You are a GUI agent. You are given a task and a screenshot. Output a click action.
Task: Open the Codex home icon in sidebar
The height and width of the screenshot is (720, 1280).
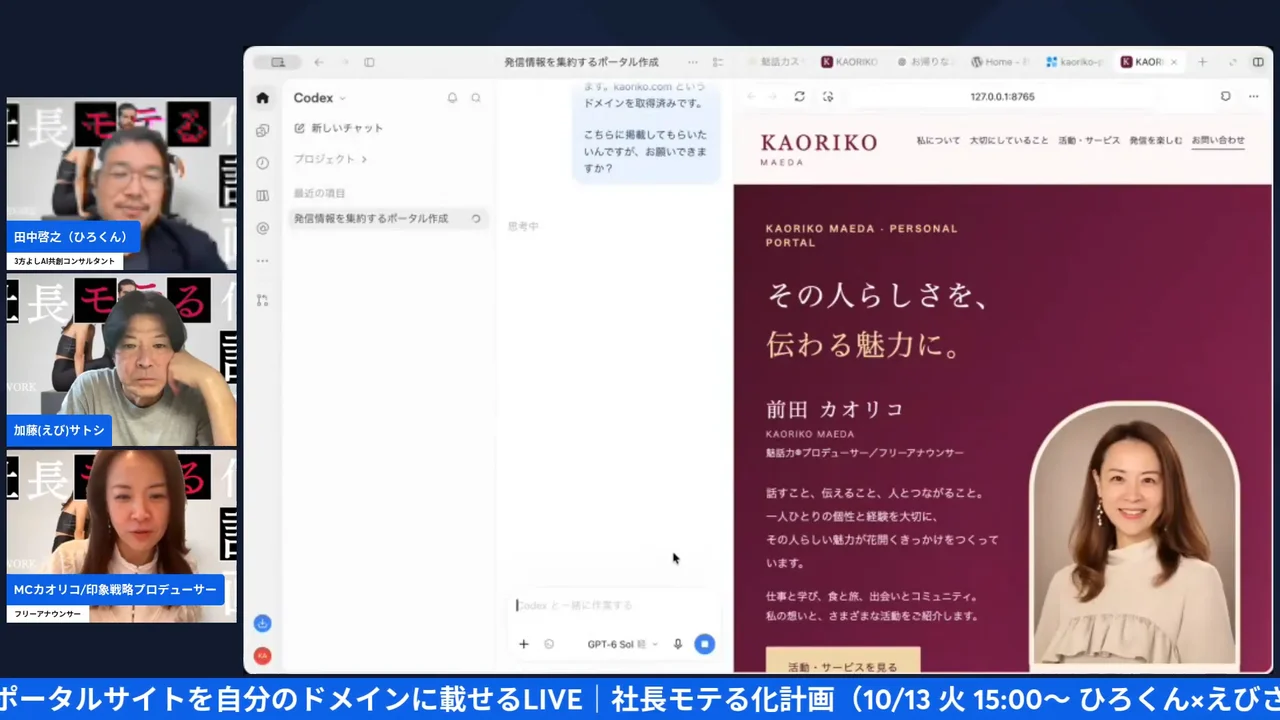click(262, 98)
